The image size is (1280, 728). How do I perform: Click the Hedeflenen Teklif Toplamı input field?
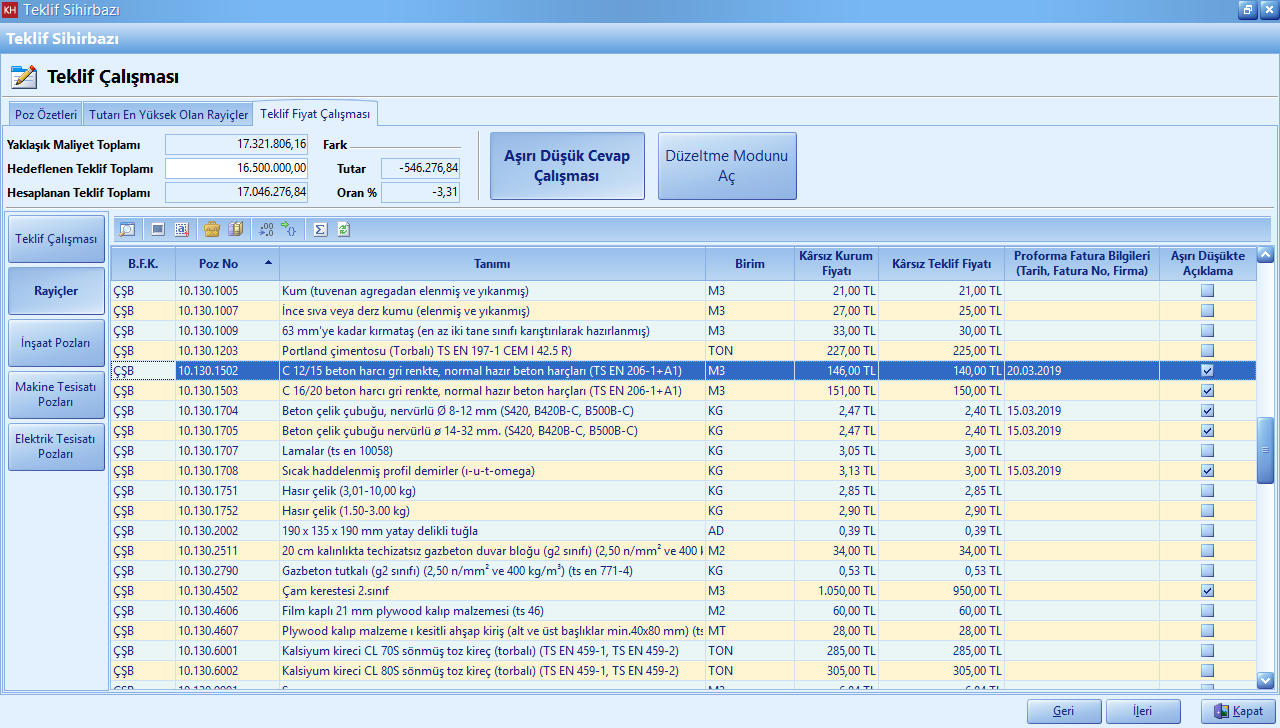[237, 168]
